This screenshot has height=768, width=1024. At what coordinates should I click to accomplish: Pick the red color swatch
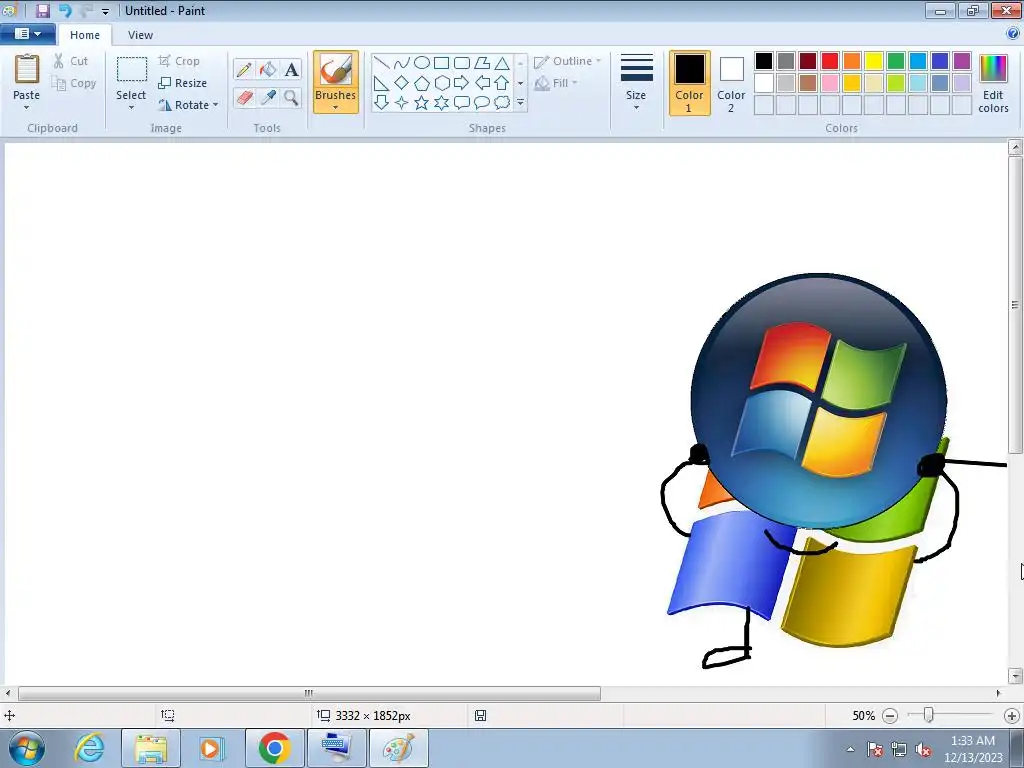click(x=830, y=61)
